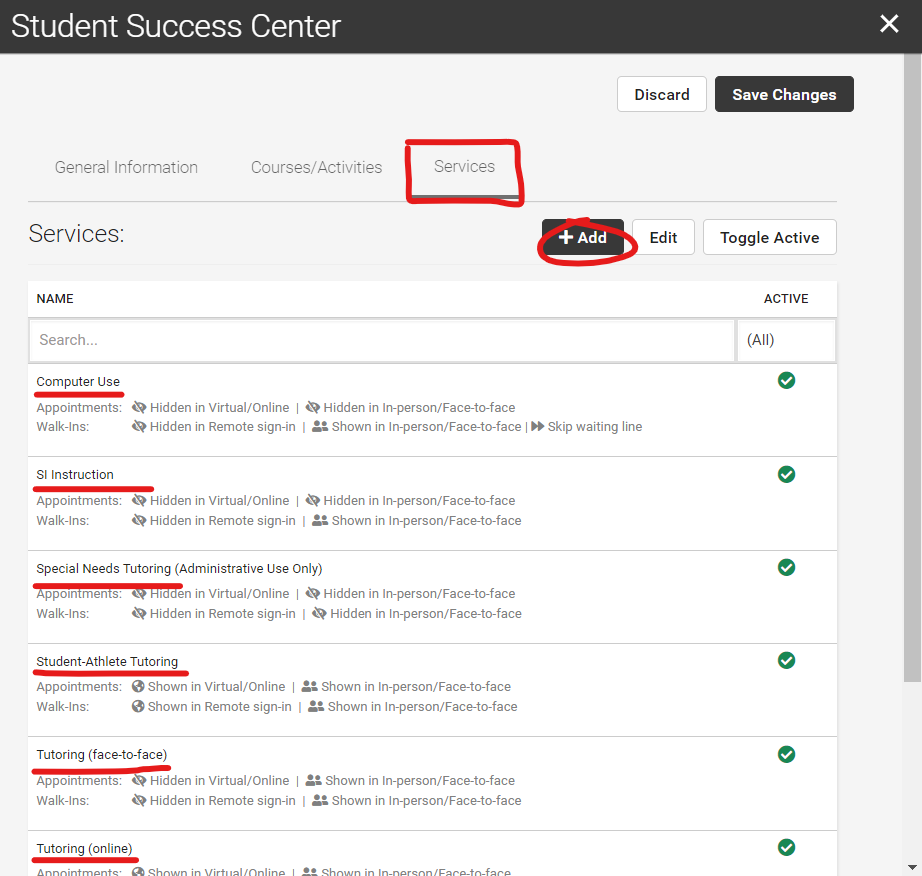
Task: Click Tutoring (face-to-face) appointments hidden Virtual/Online icon
Action: coord(139,780)
